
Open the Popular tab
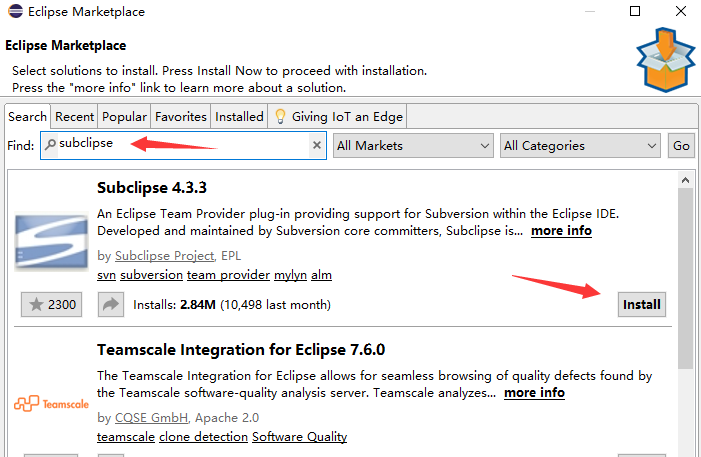124,117
